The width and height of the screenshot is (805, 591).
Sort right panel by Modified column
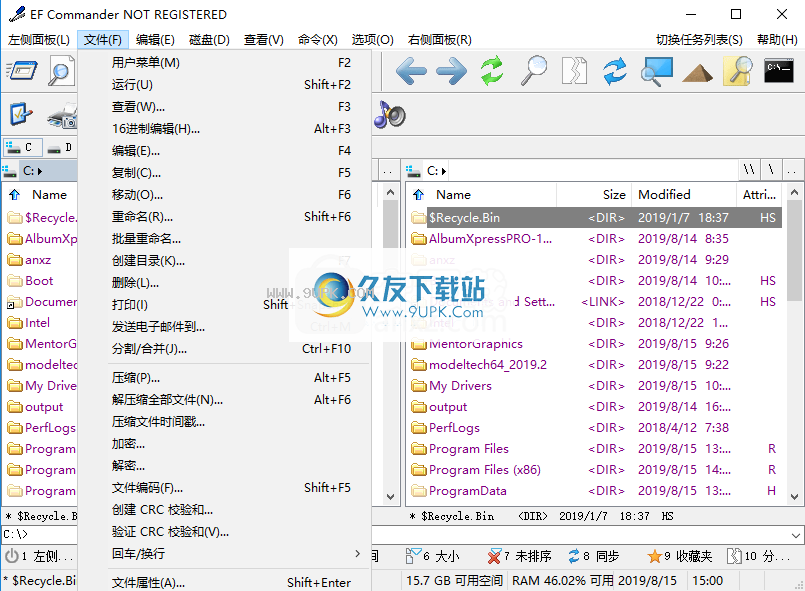(684, 195)
